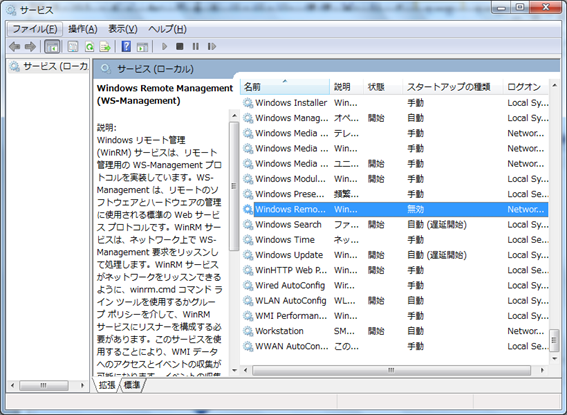The image size is (567, 415).
Task: Select the サービス (ローカル) tree node
Action: point(48,67)
